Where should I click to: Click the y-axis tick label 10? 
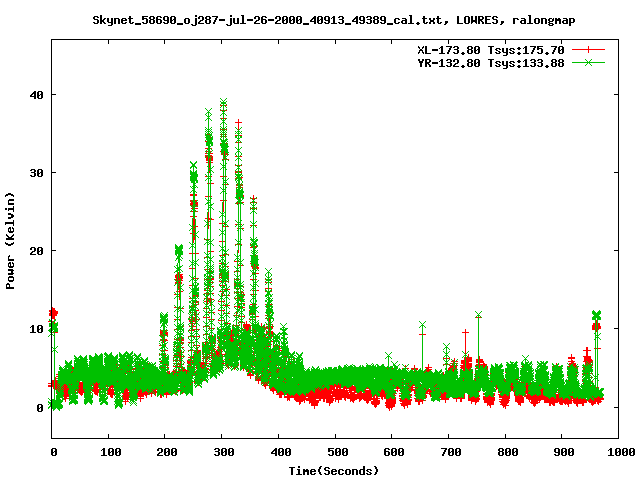pyautogui.click(x=36, y=329)
